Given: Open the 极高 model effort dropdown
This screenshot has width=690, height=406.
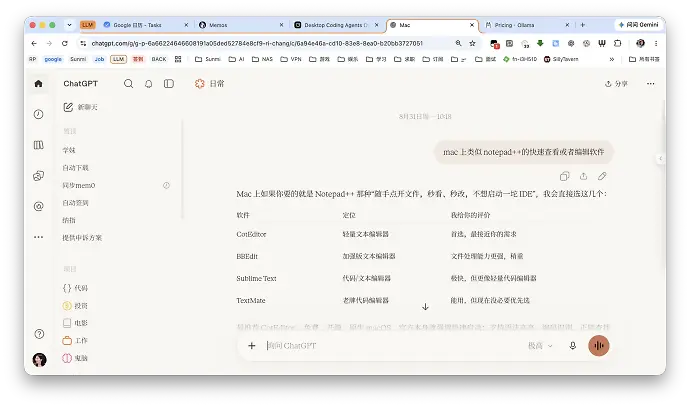Looking at the screenshot, I should (x=540, y=346).
